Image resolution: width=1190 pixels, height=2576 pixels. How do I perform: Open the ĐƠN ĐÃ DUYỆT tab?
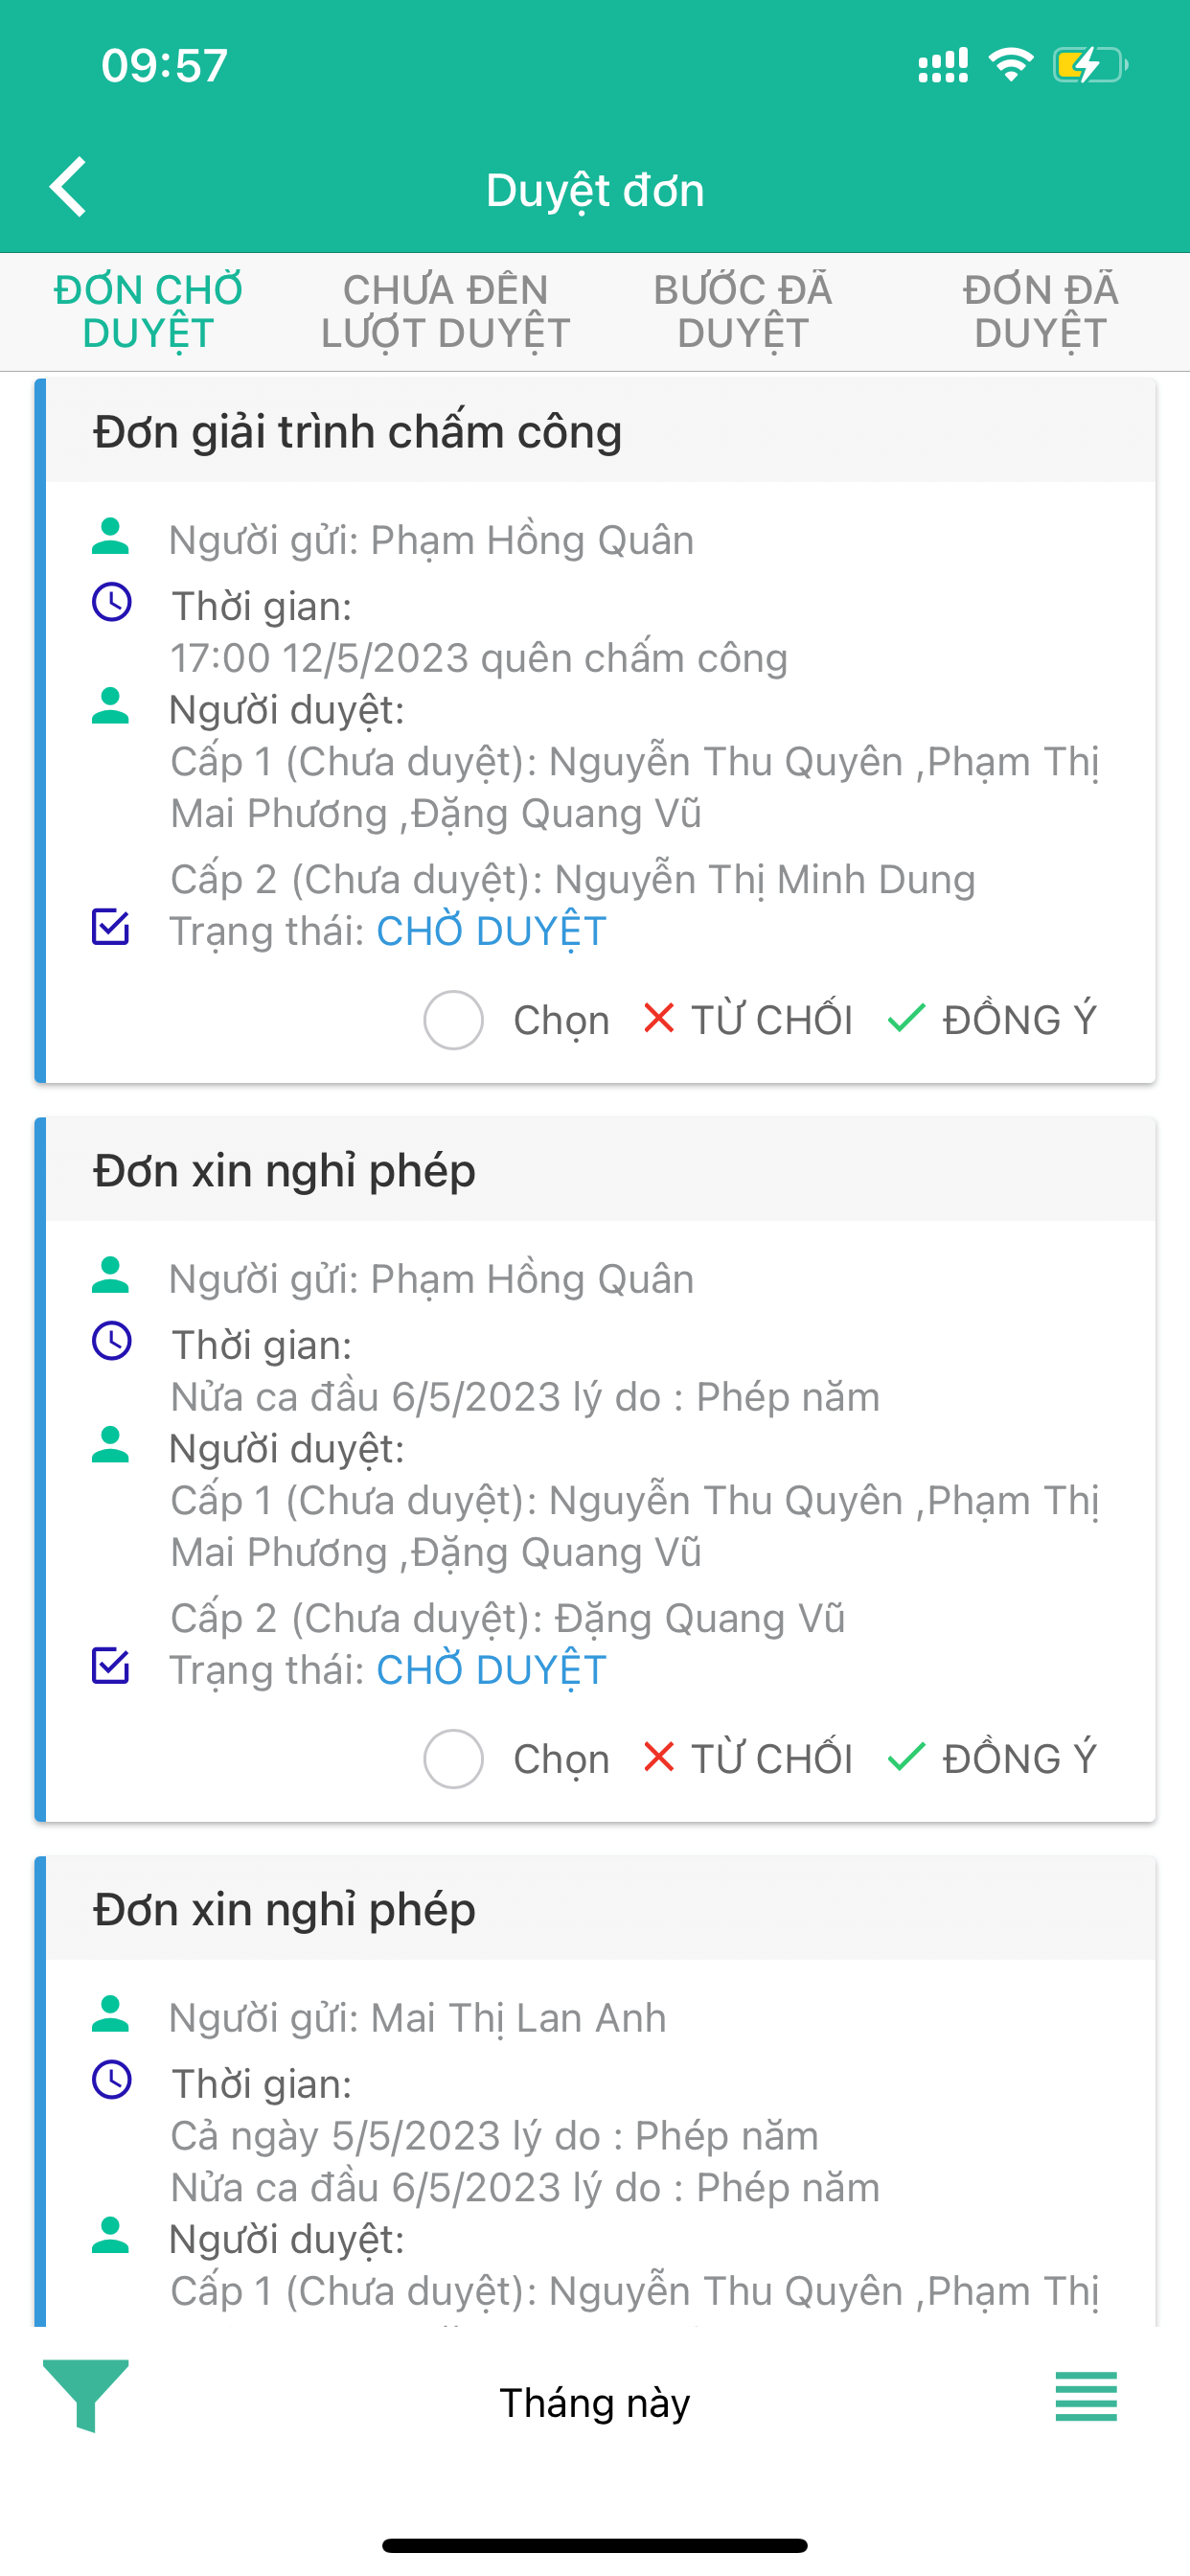pos(1040,312)
